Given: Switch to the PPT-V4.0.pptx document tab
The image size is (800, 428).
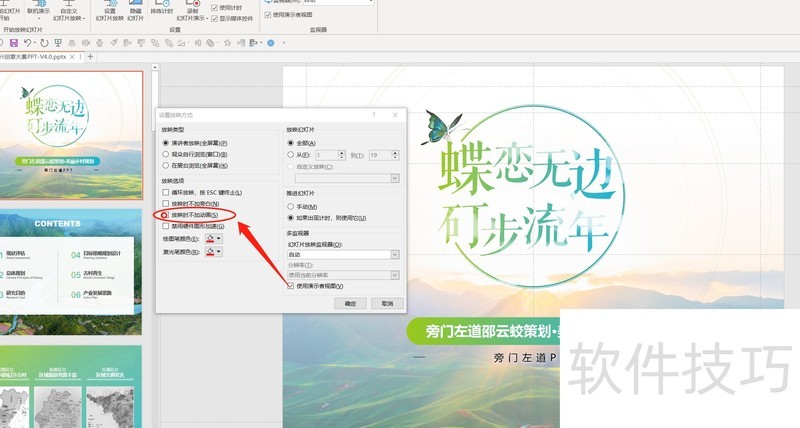Looking at the screenshot, I should point(40,57).
